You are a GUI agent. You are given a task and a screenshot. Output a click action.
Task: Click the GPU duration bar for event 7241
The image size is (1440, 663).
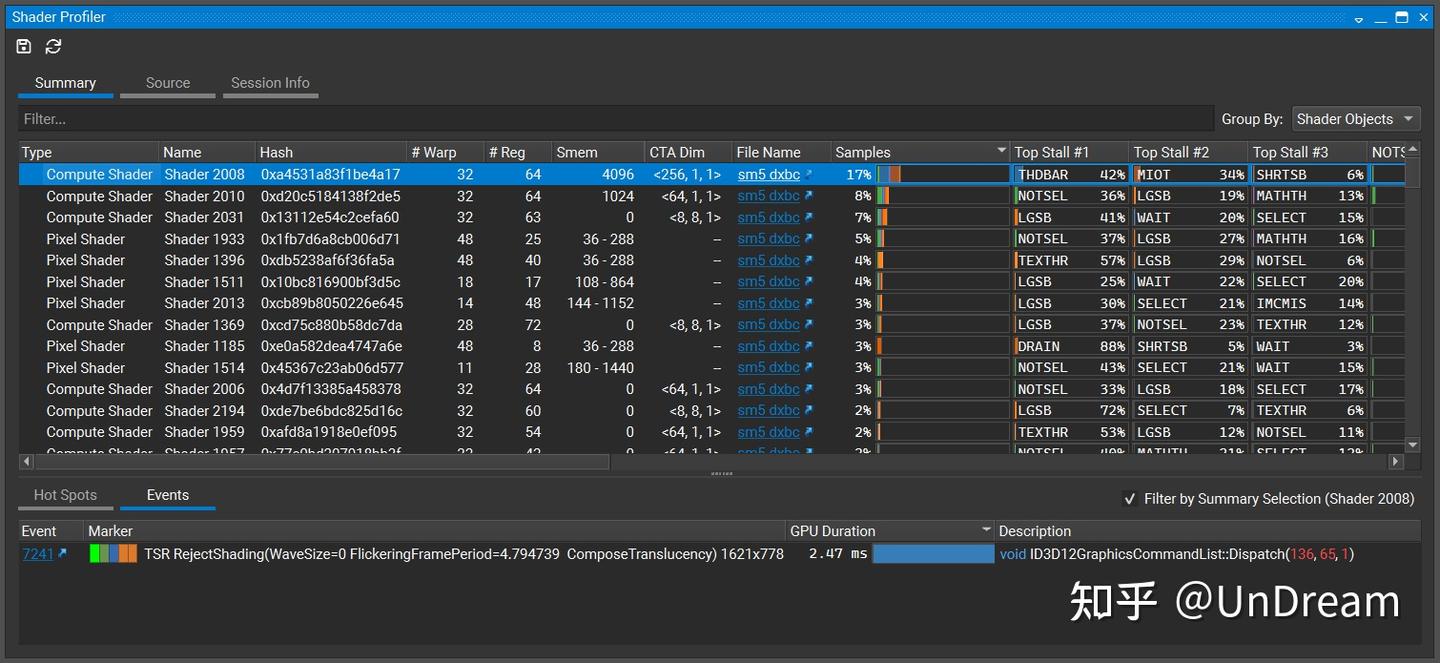pyautogui.click(x=932, y=553)
